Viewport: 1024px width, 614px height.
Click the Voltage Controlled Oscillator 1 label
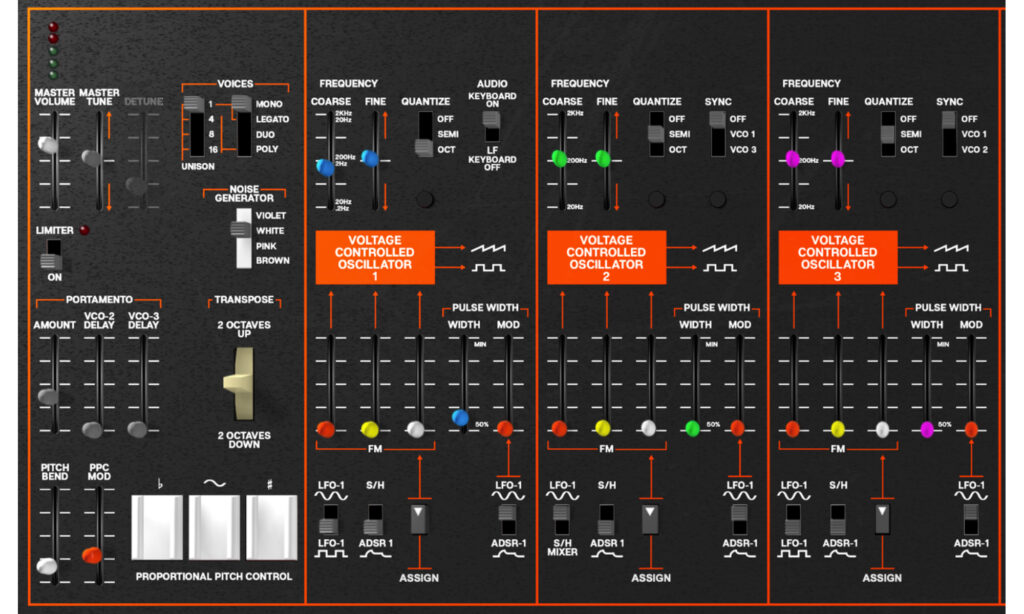pyautogui.click(x=374, y=257)
